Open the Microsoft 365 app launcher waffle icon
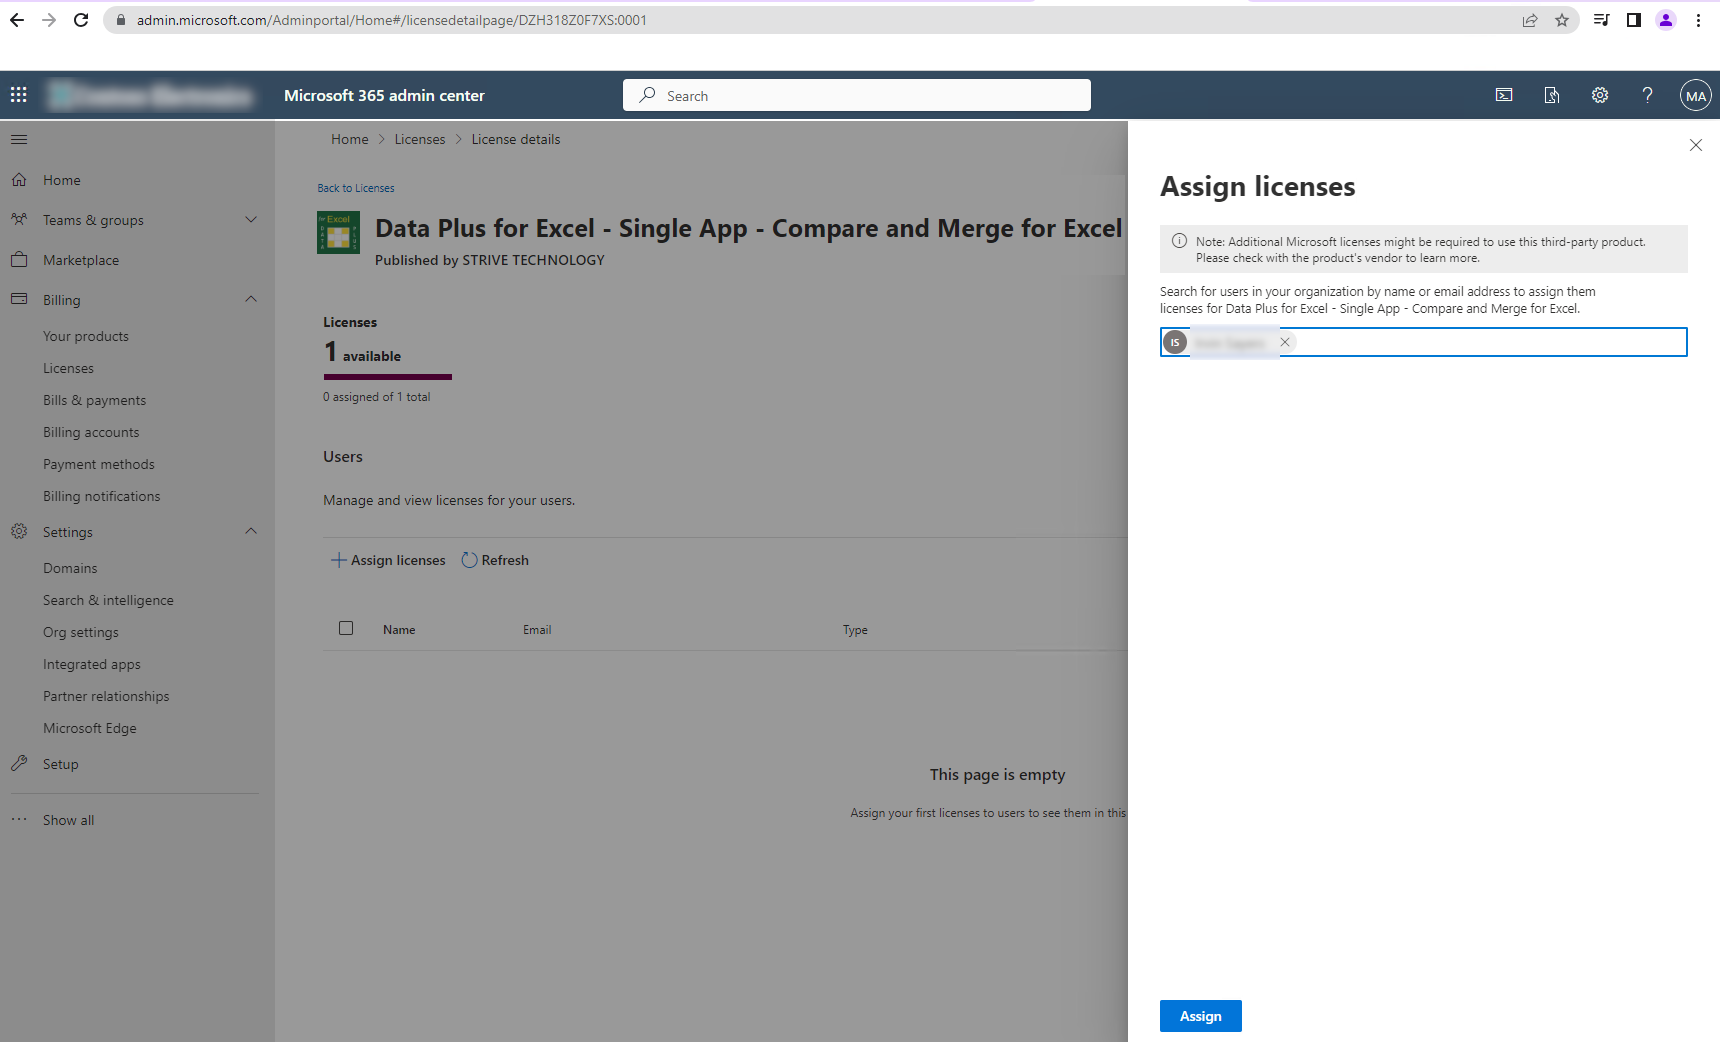Image resolution: width=1720 pixels, height=1042 pixels. (18, 94)
